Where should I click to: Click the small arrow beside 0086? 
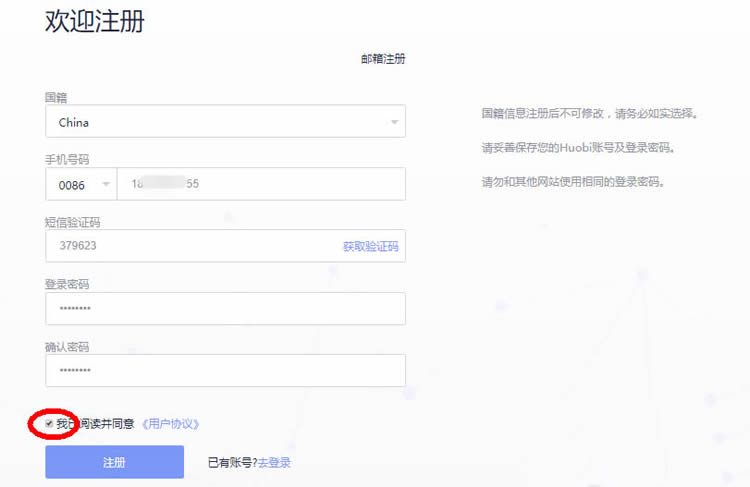tap(105, 185)
